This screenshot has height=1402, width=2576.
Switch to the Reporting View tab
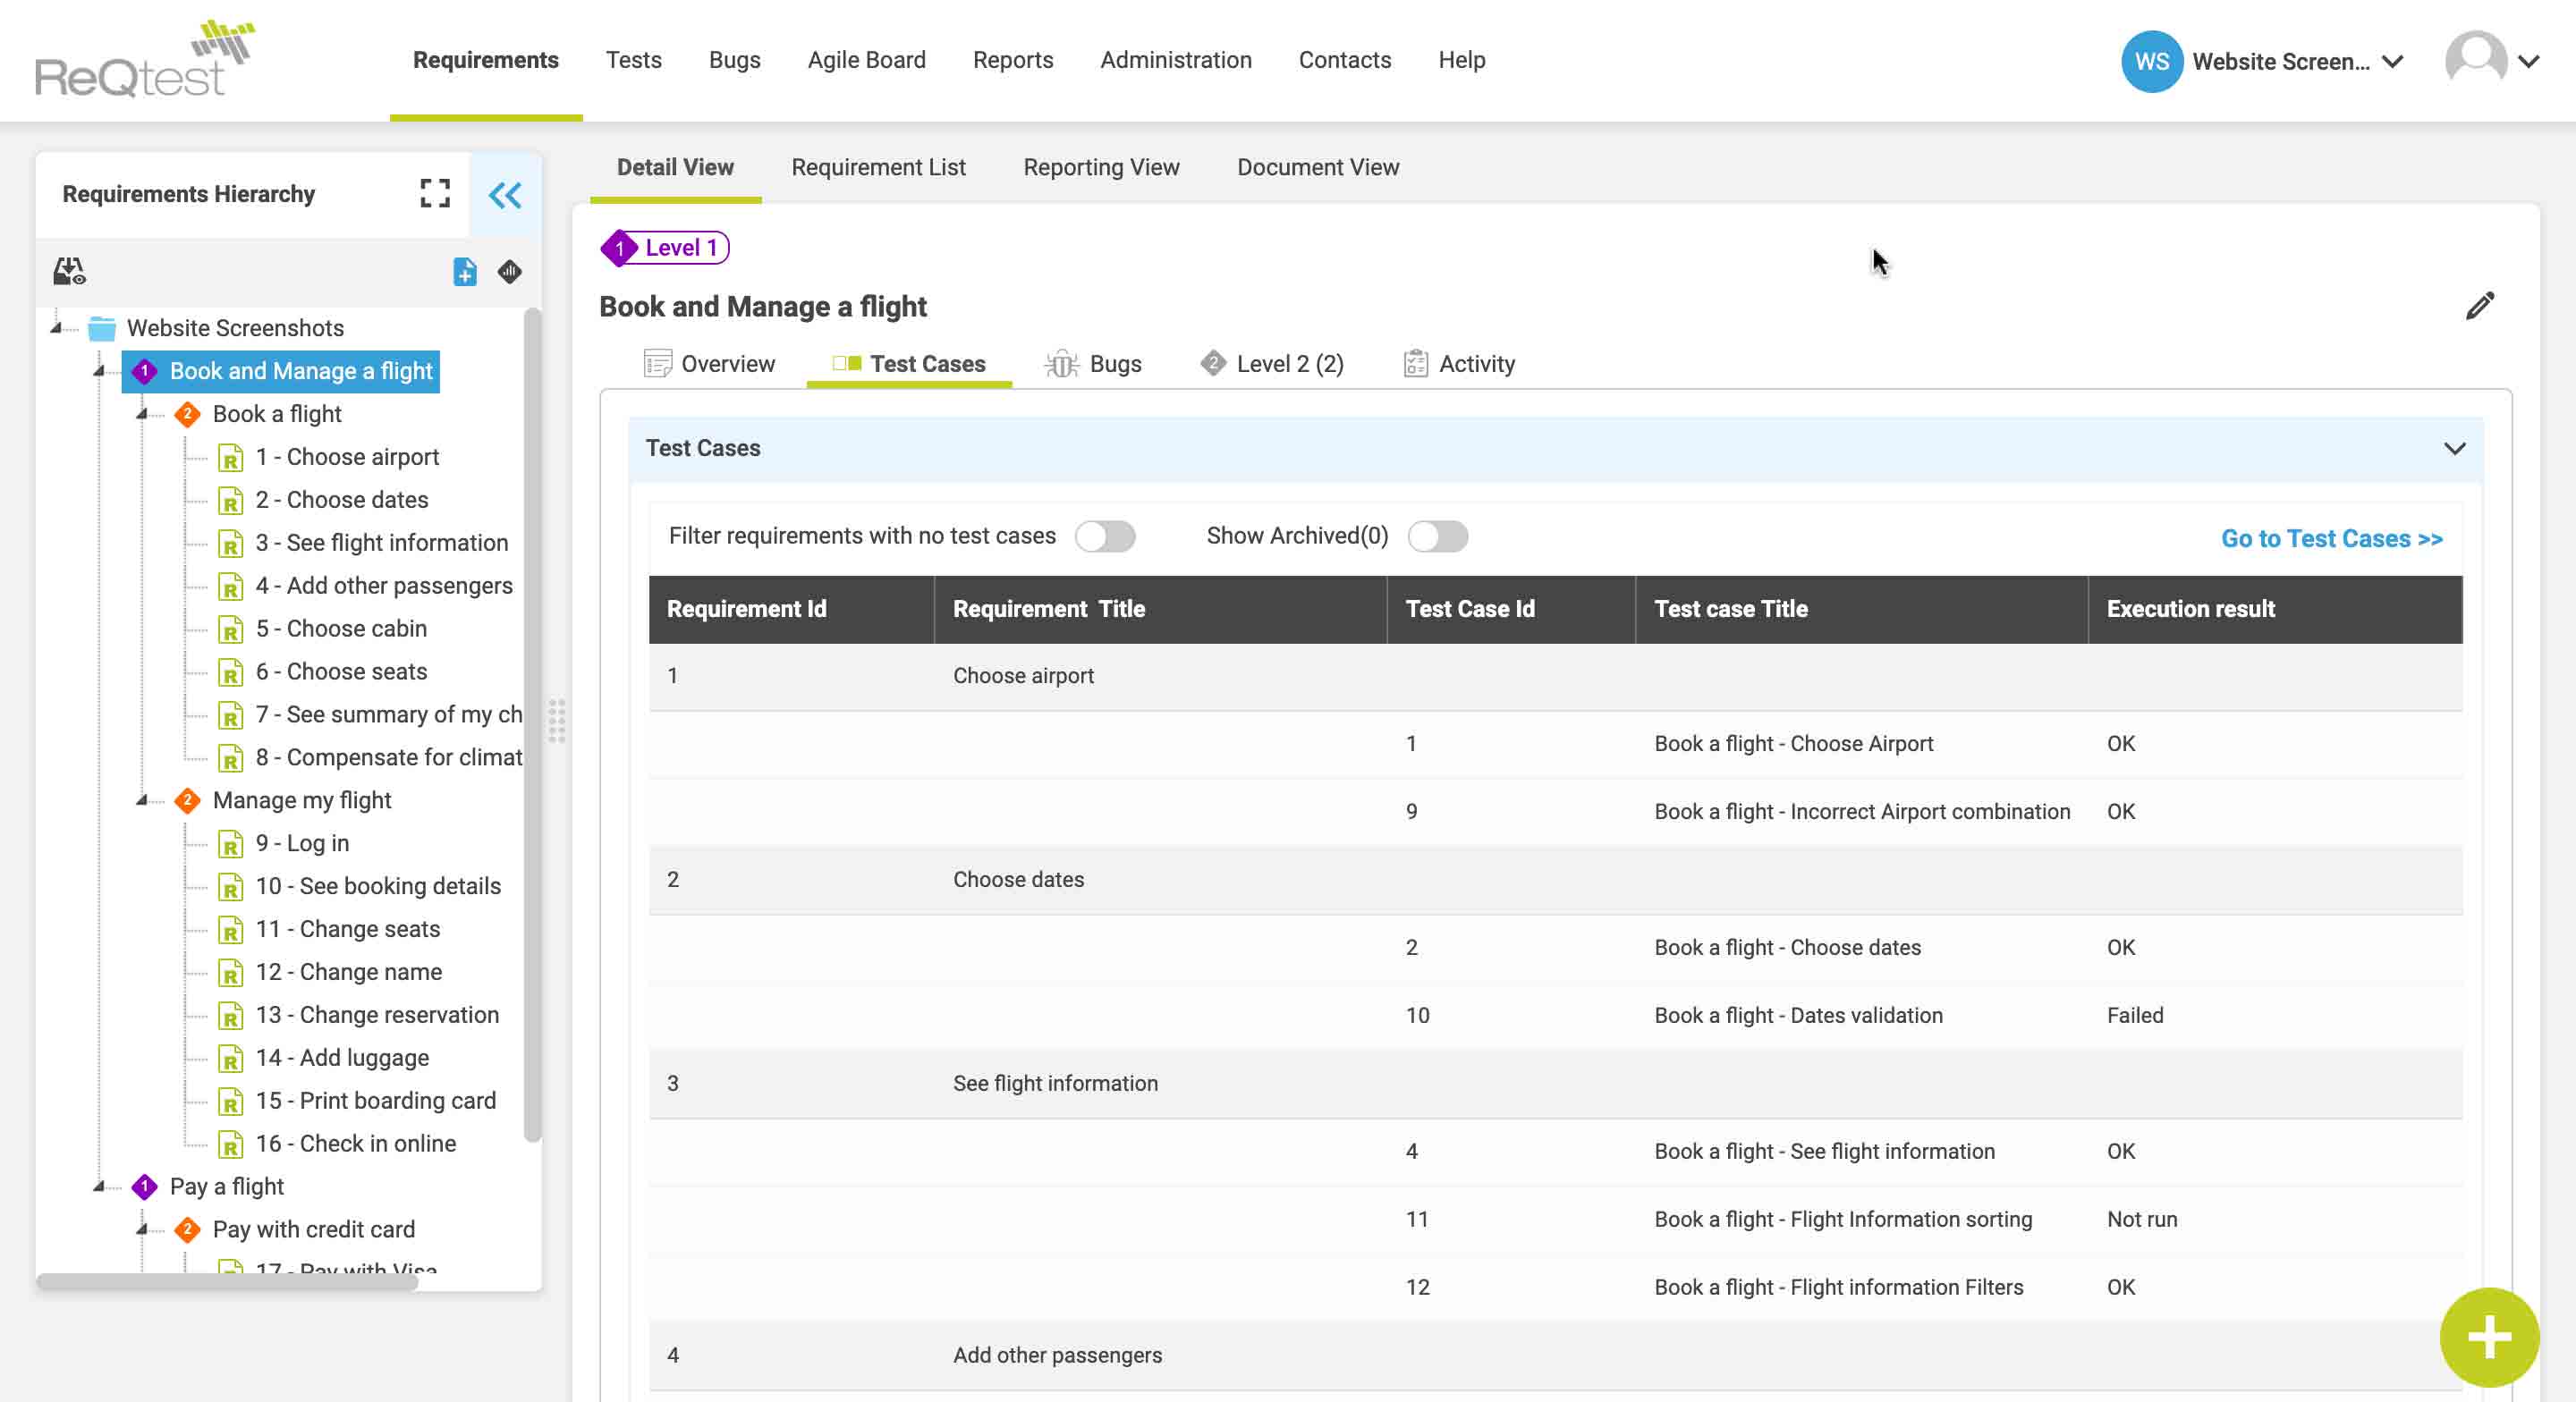tap(1100, 167)
